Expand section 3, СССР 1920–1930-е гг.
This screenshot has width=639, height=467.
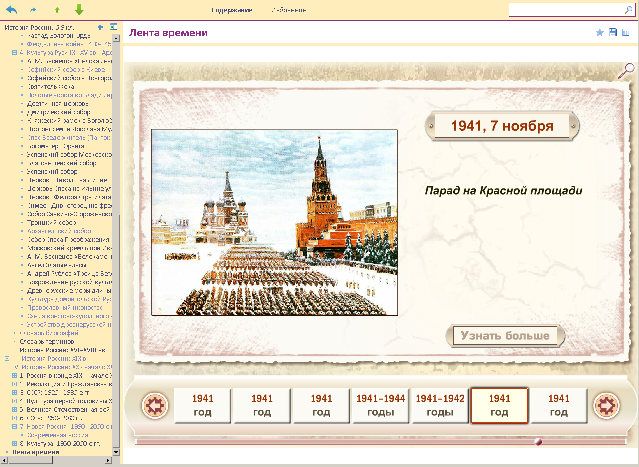click(x=15, y=392)
